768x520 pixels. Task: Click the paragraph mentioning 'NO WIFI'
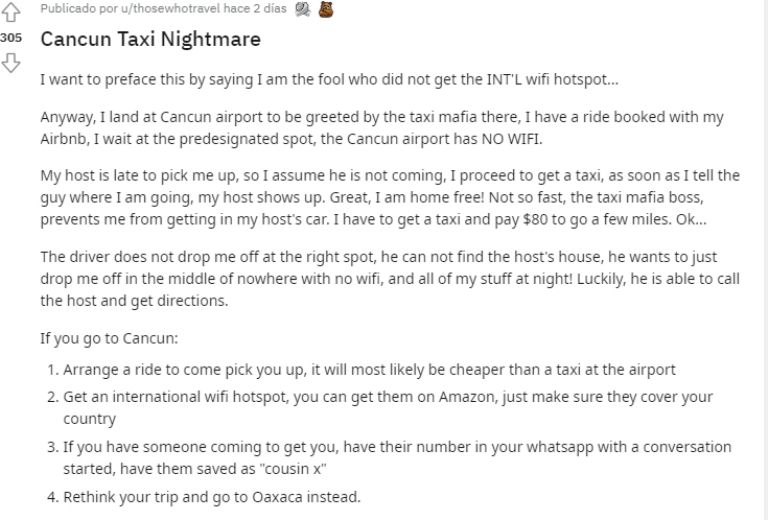(382, 128)
